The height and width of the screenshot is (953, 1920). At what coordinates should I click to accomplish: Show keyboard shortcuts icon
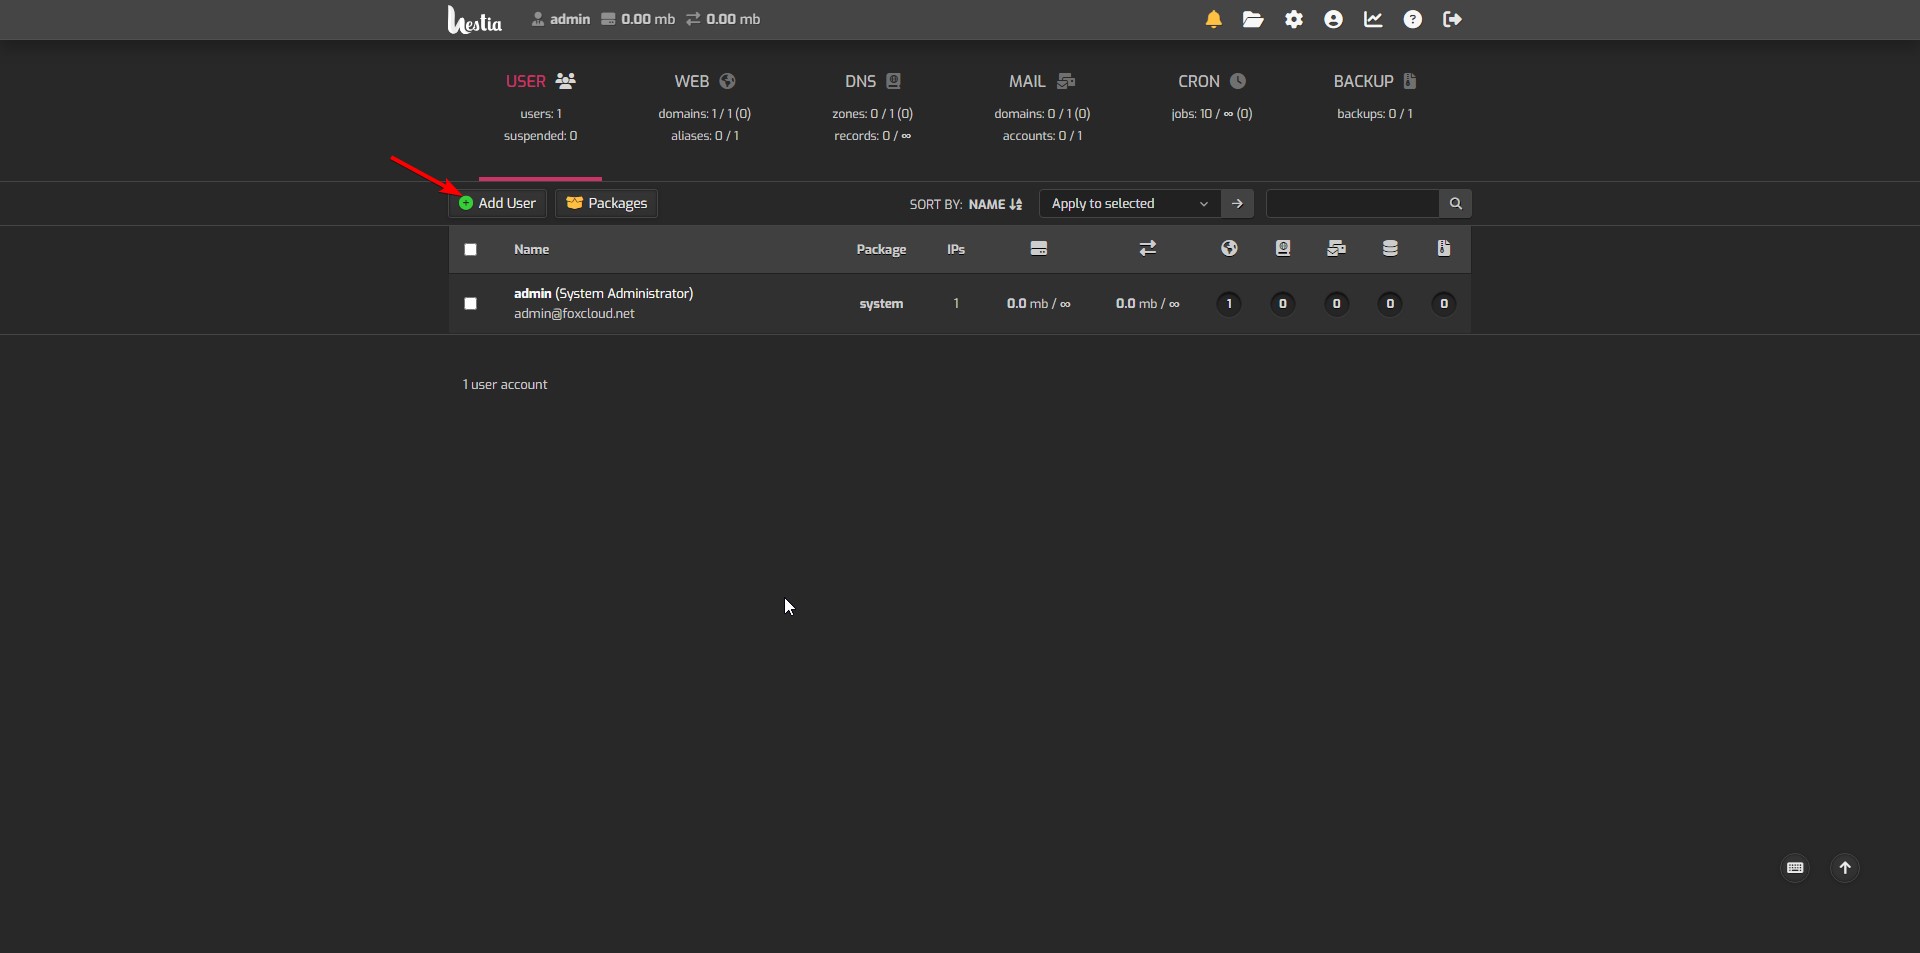(x=1795, y=868)
